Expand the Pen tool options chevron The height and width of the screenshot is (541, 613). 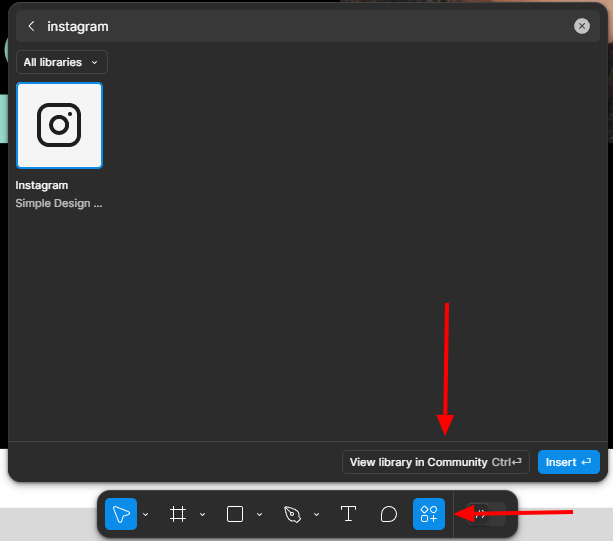pos(317,514)
